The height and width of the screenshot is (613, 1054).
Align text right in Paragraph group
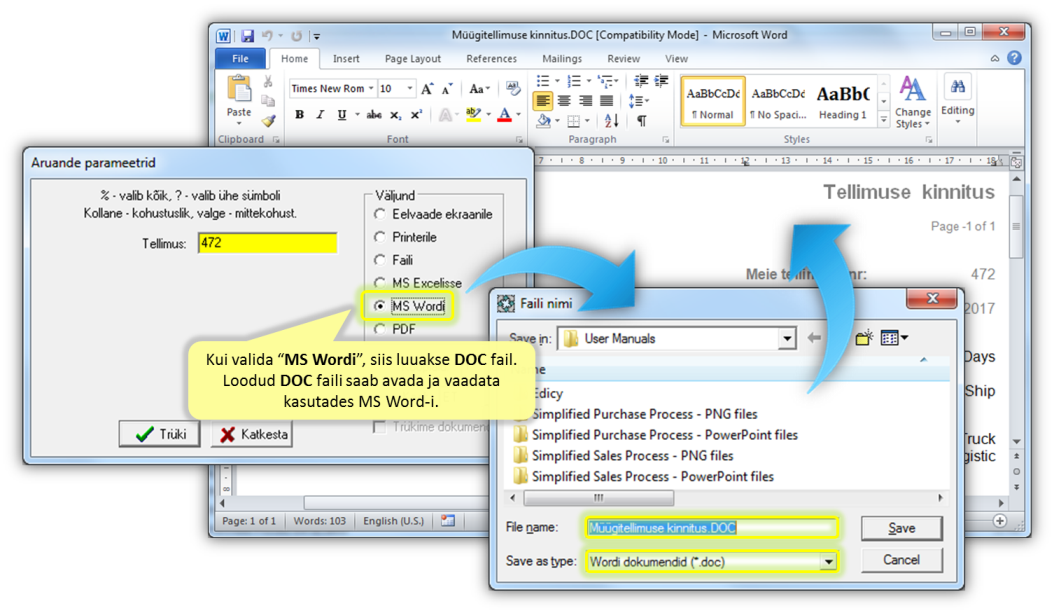pyautogui.click(x=585, y=101)
